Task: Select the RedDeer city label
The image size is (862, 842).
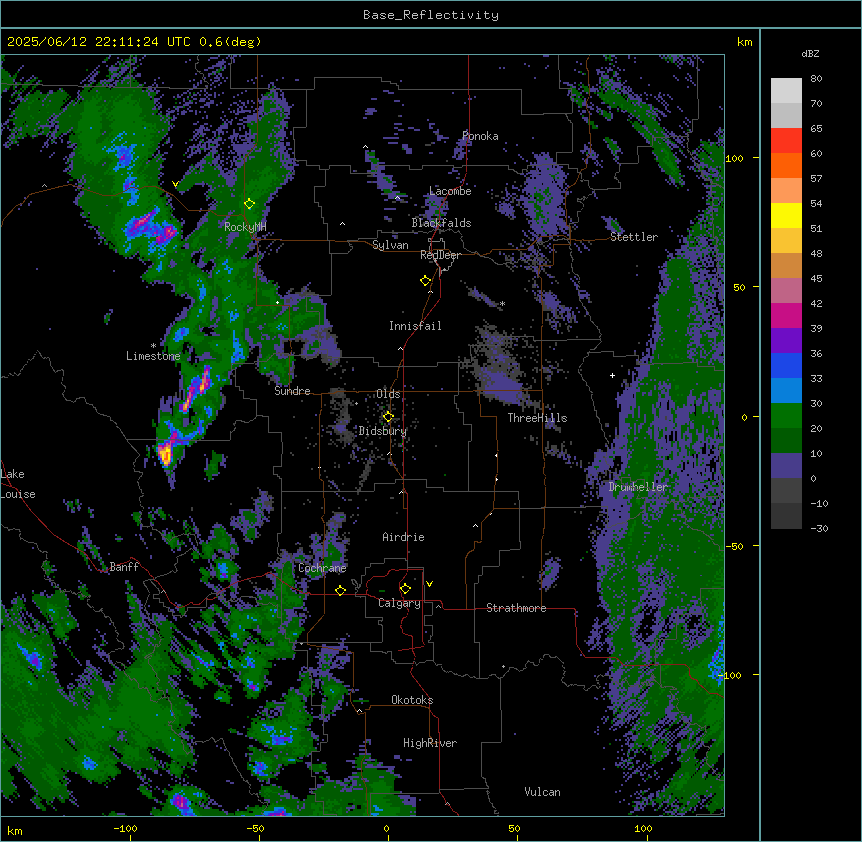Action: pos(440,255)
